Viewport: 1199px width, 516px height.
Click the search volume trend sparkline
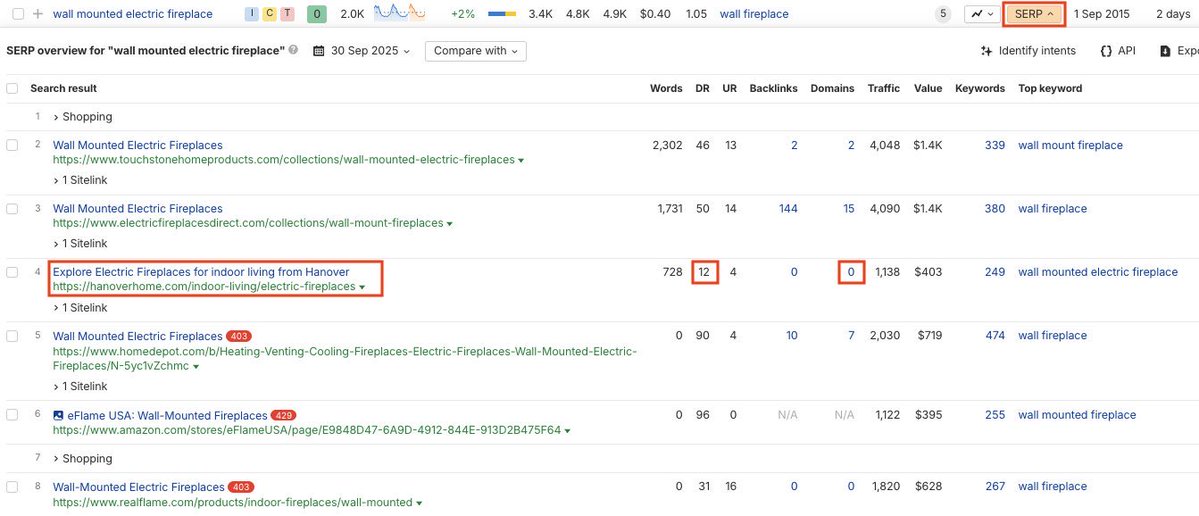(x=399, y=13)
